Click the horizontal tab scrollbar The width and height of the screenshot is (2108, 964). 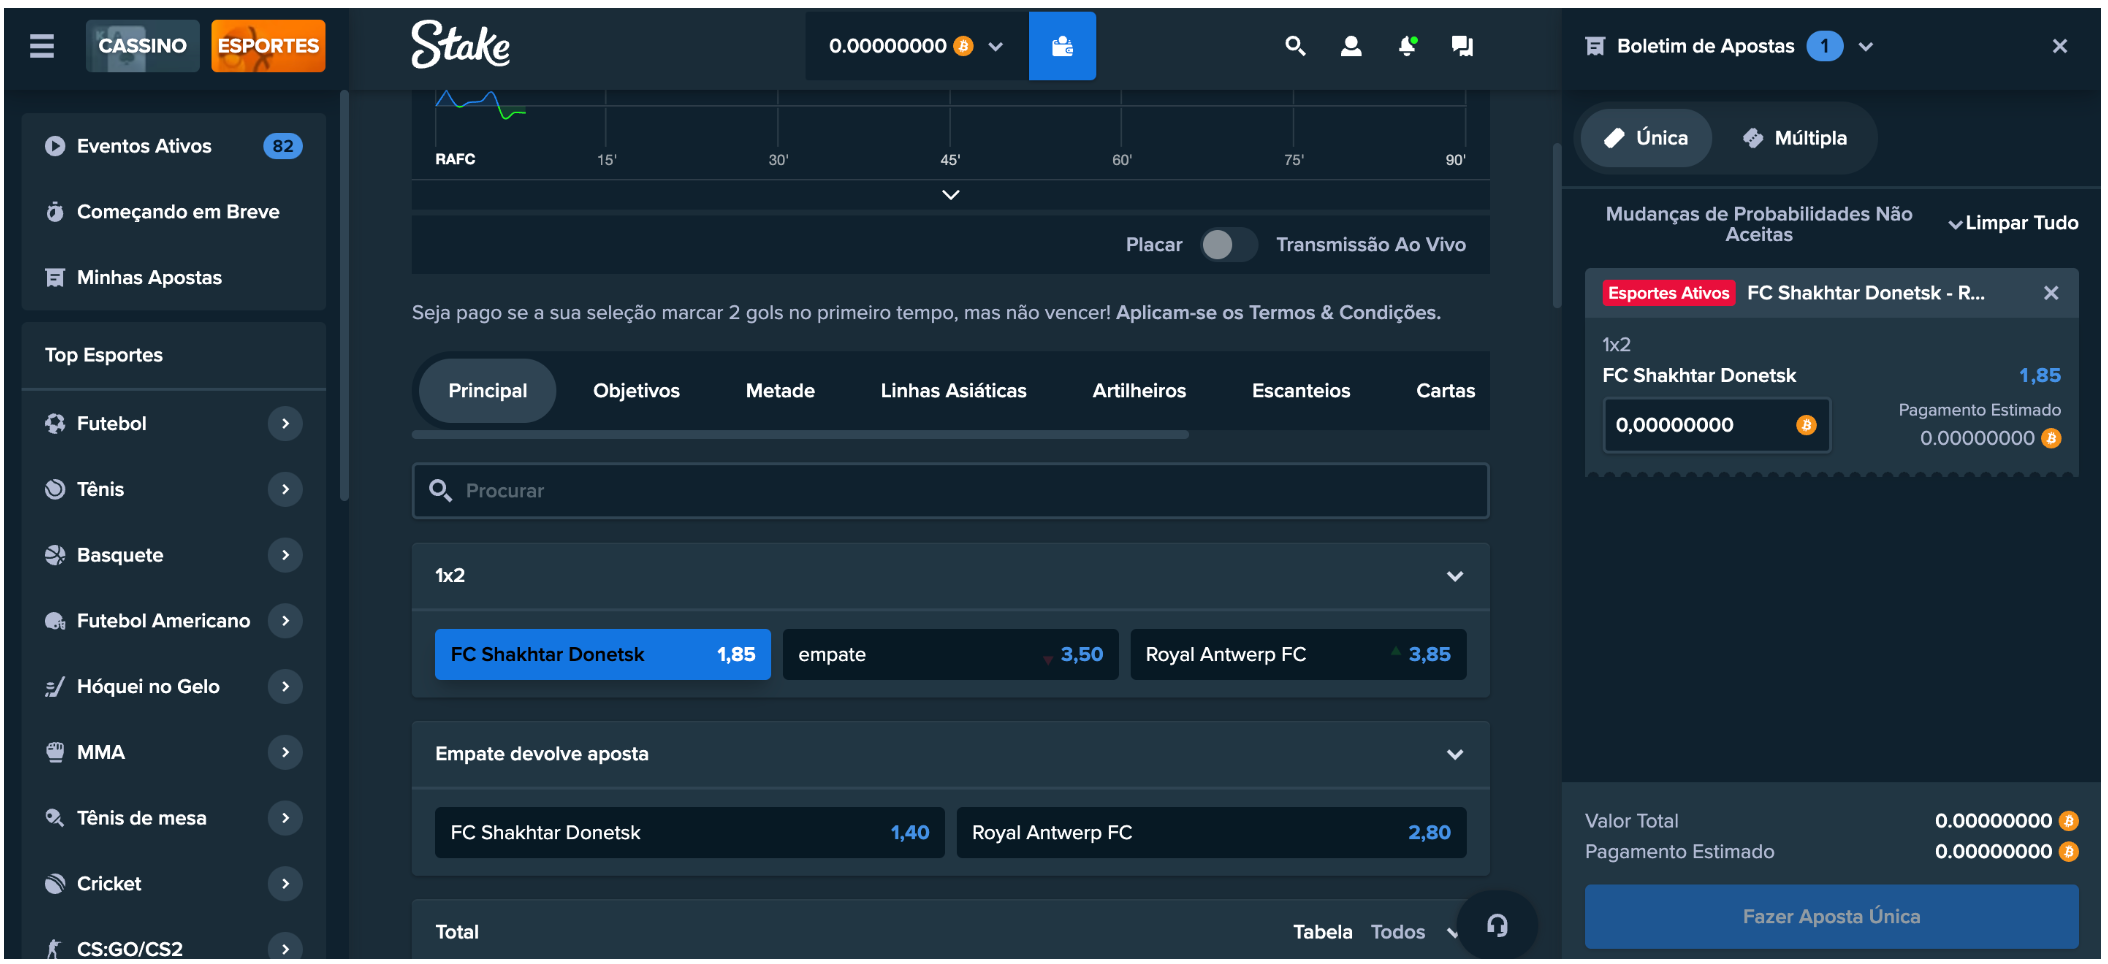point(800,435)
